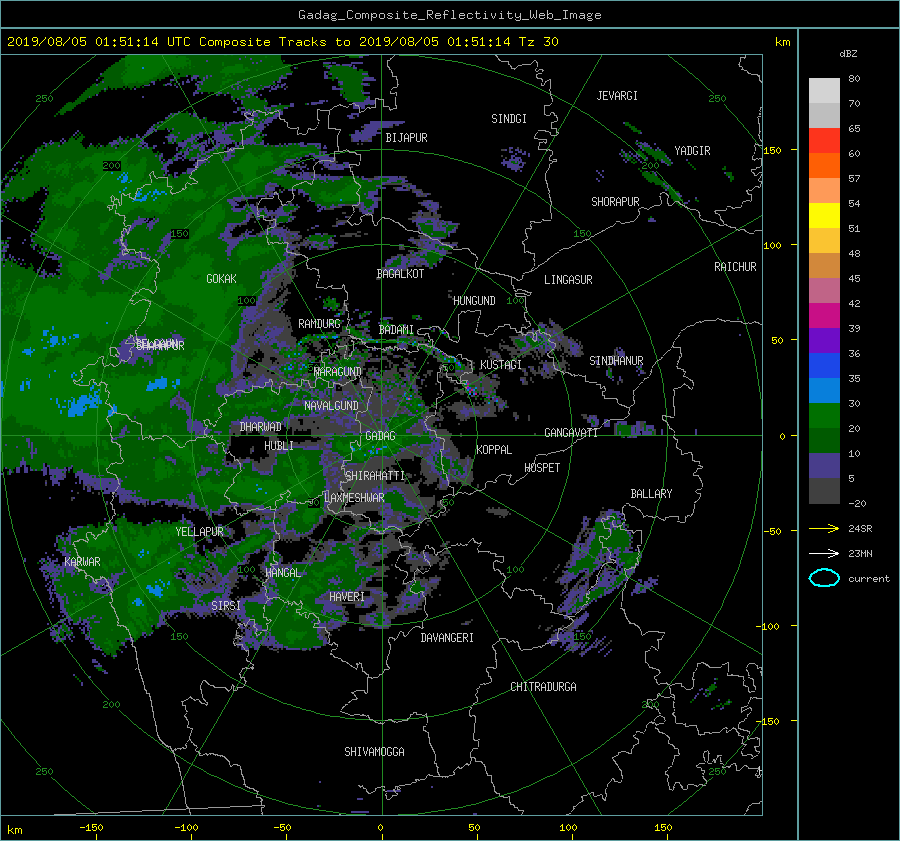Screen dimensions: 900x841
Task: Click the BAGALKOT city label
Action: (x=400, y=274)
